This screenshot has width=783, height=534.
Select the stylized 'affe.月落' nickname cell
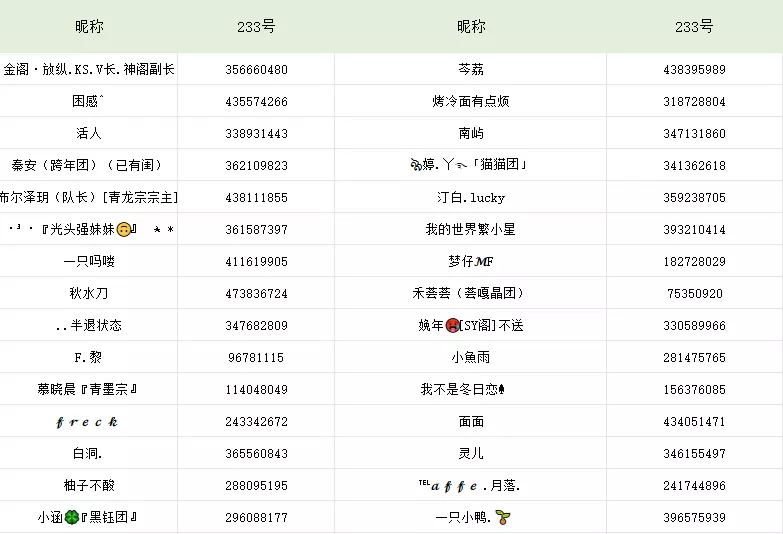point(470,486)
